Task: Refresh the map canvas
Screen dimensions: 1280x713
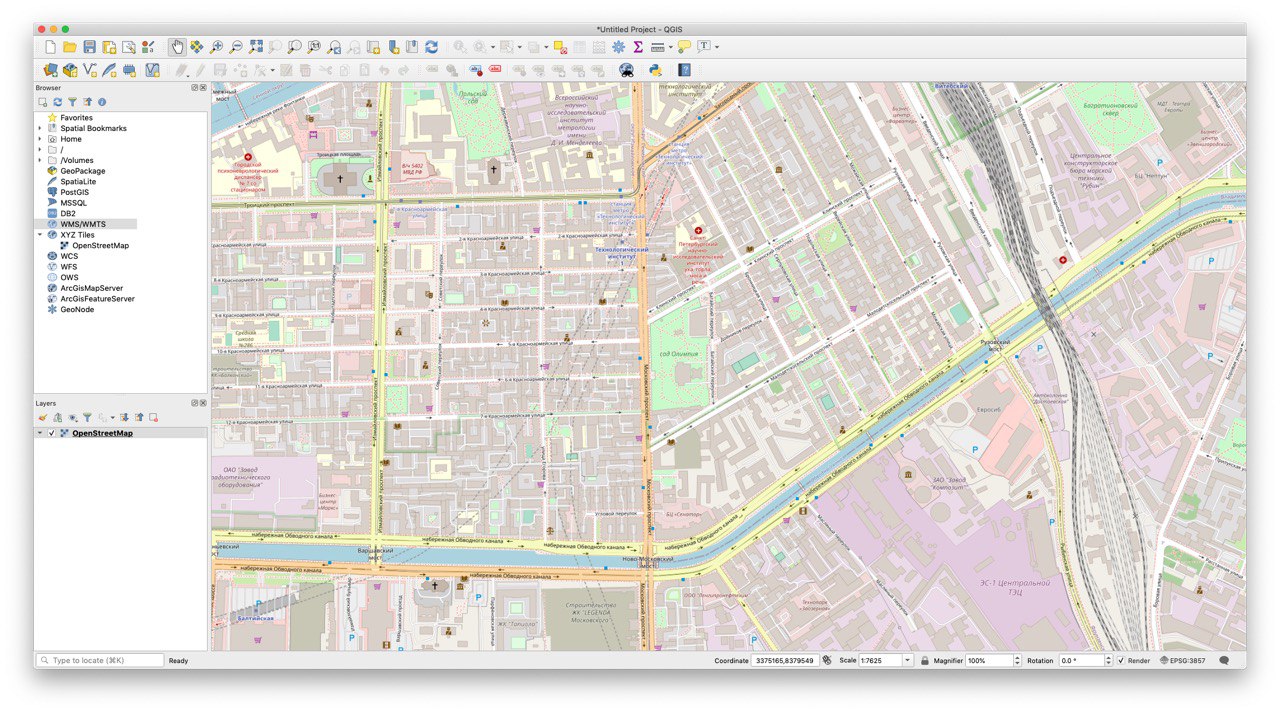Action: tap(432, 47)
